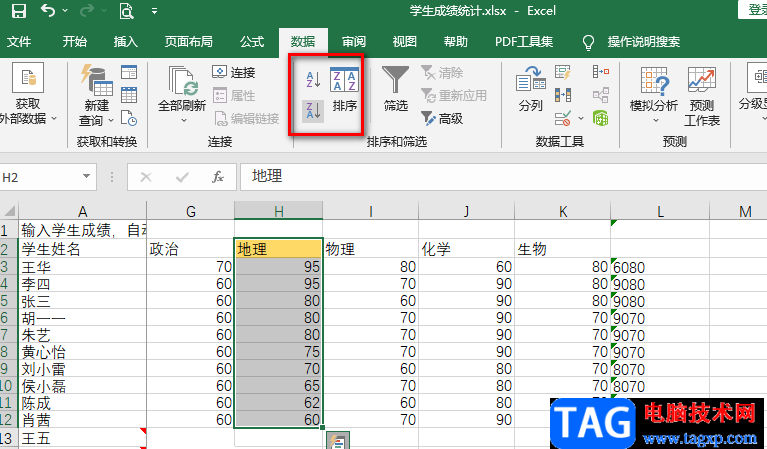Open the PDF工具集 ribbon tab
Viewport: 767px width, 449px height.
[x=524, y=42]
